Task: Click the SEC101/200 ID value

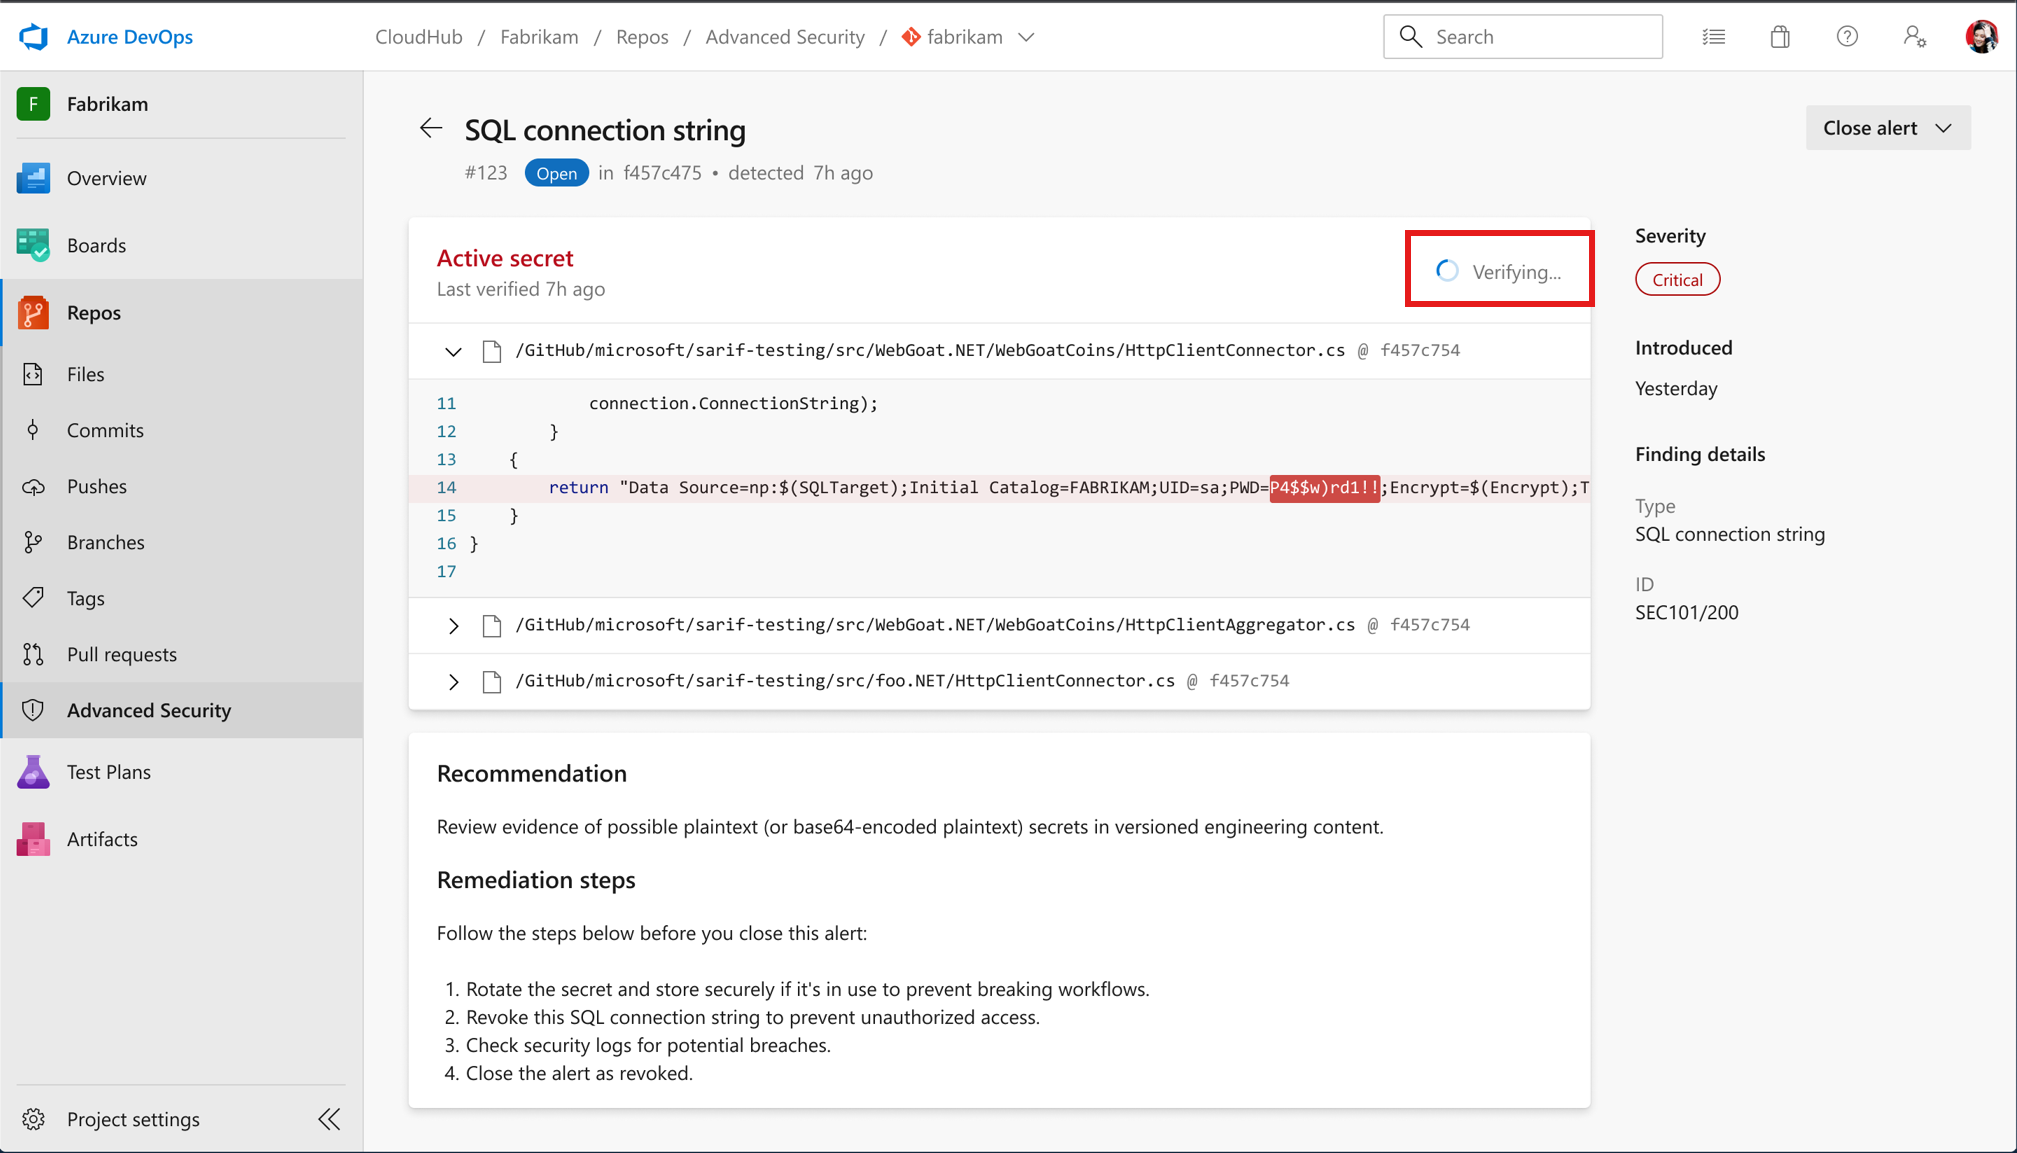Action: click(1687, 612)
